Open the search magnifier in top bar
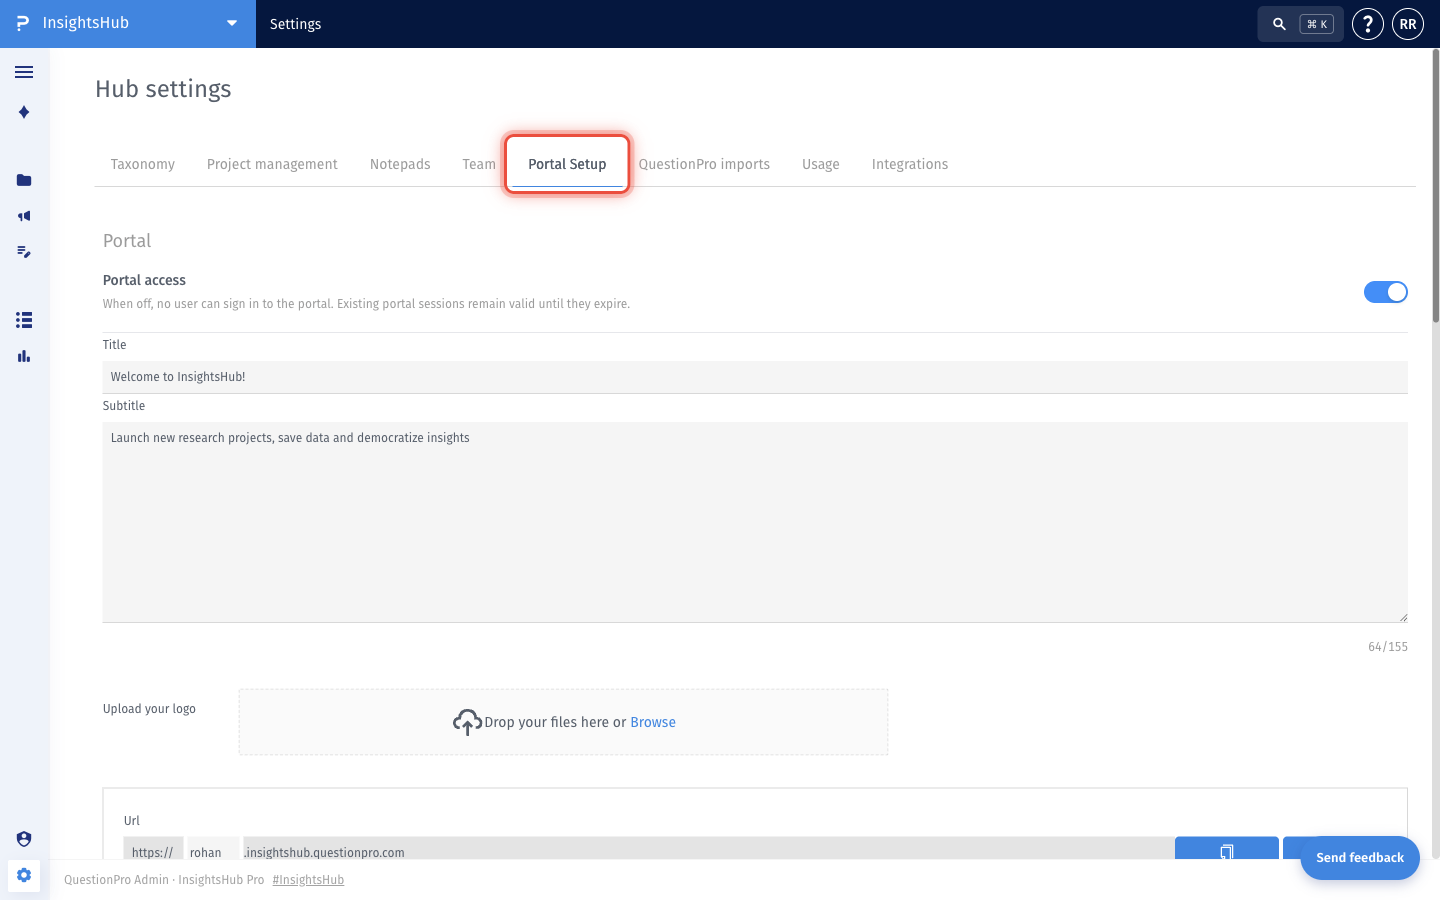 tap(1279, 24)
